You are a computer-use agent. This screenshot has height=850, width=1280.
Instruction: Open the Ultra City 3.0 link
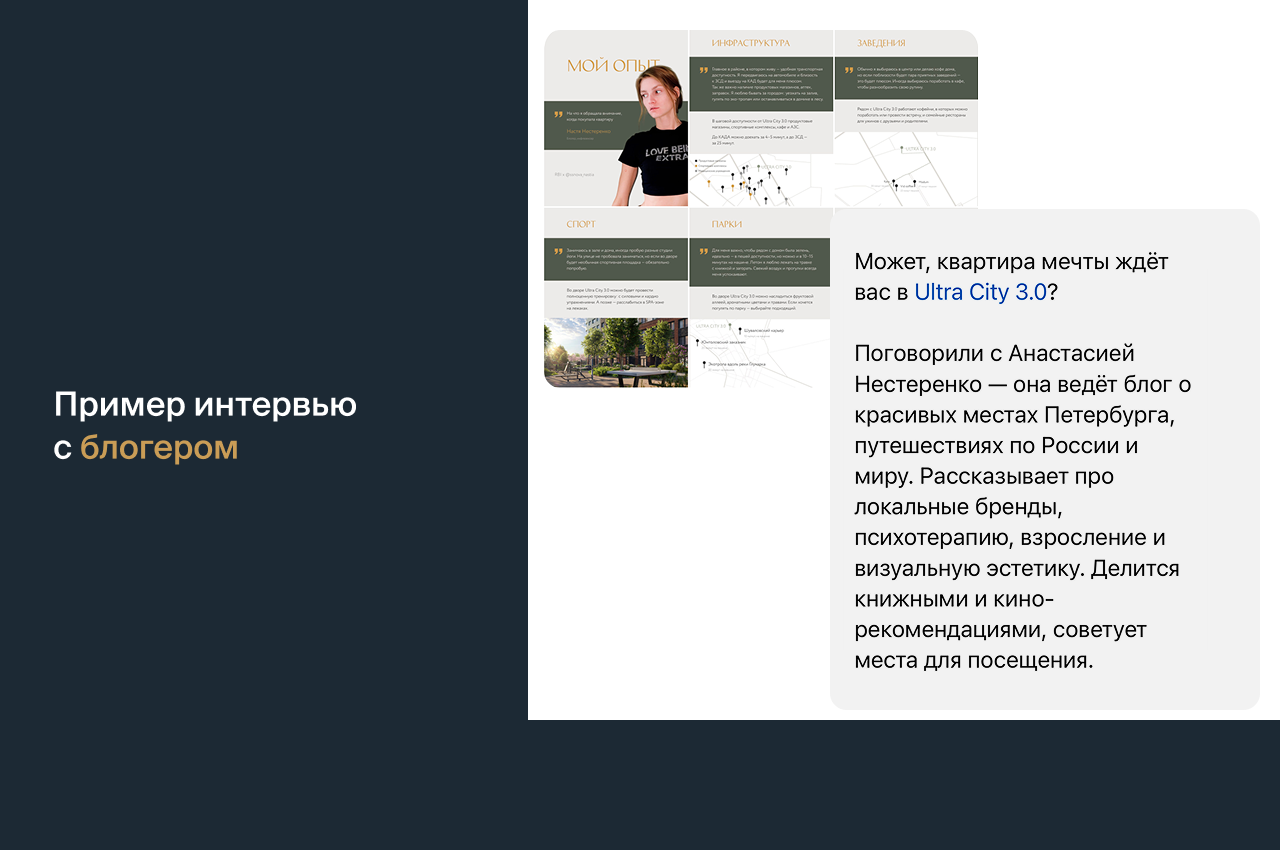click(x=979, y=292)
